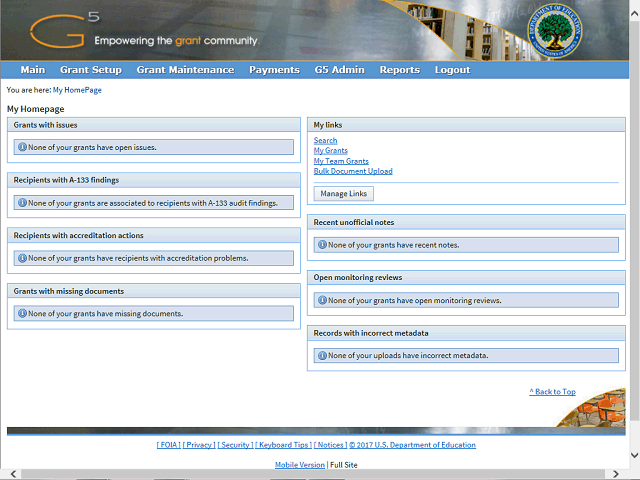Click info icon in accreditation actions panel
The image size is (640, 480).
pos(22,258)
